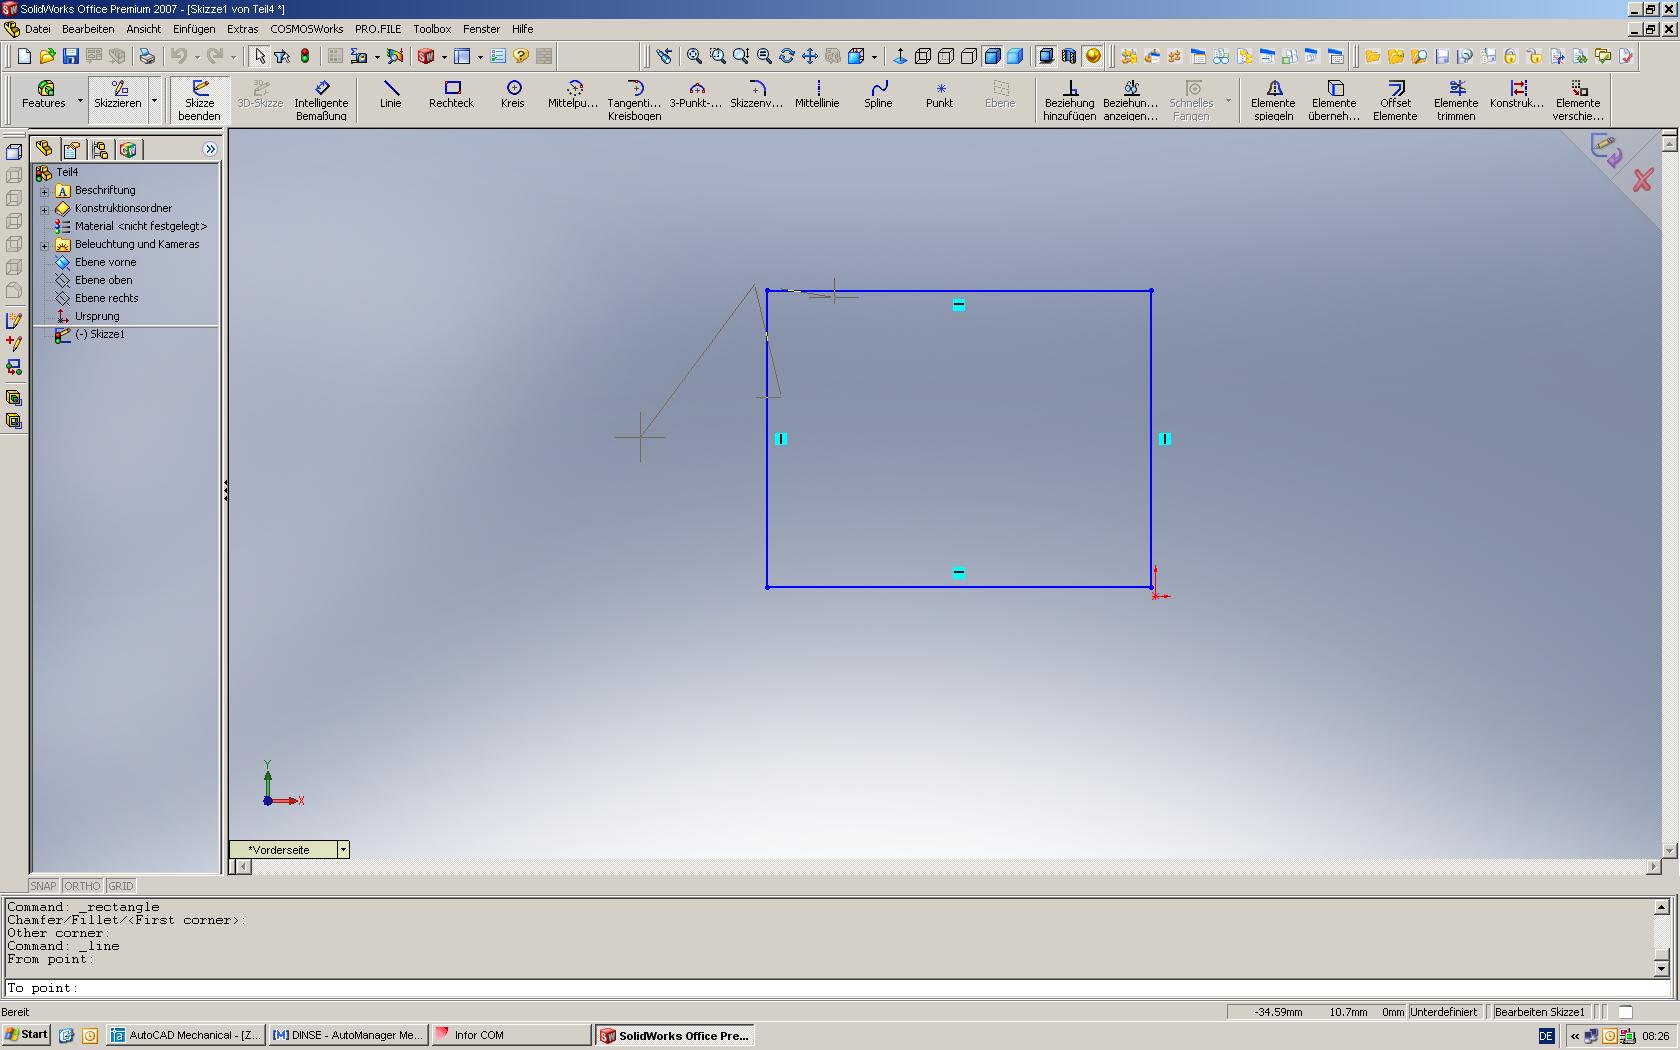Open Schnelles Fangen dropdown arrow
This screenshot has width=1680, height=1050.
pos(1228,100)
